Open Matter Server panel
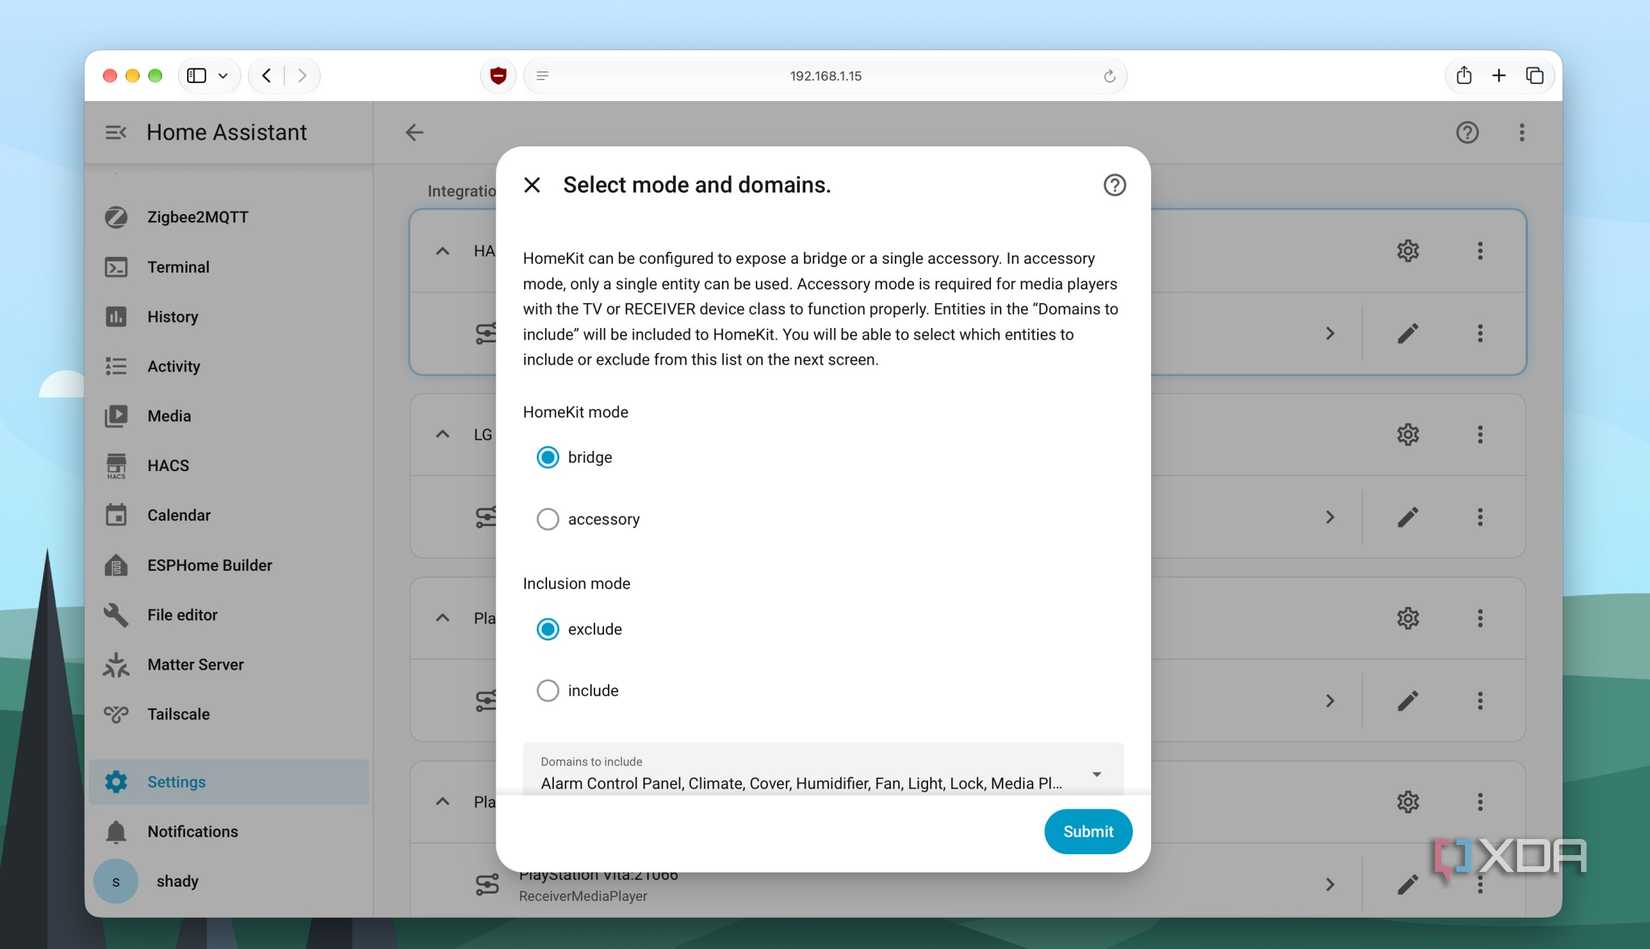The width and height of the screenshot is (1650, 949). (x=229, y=665)
